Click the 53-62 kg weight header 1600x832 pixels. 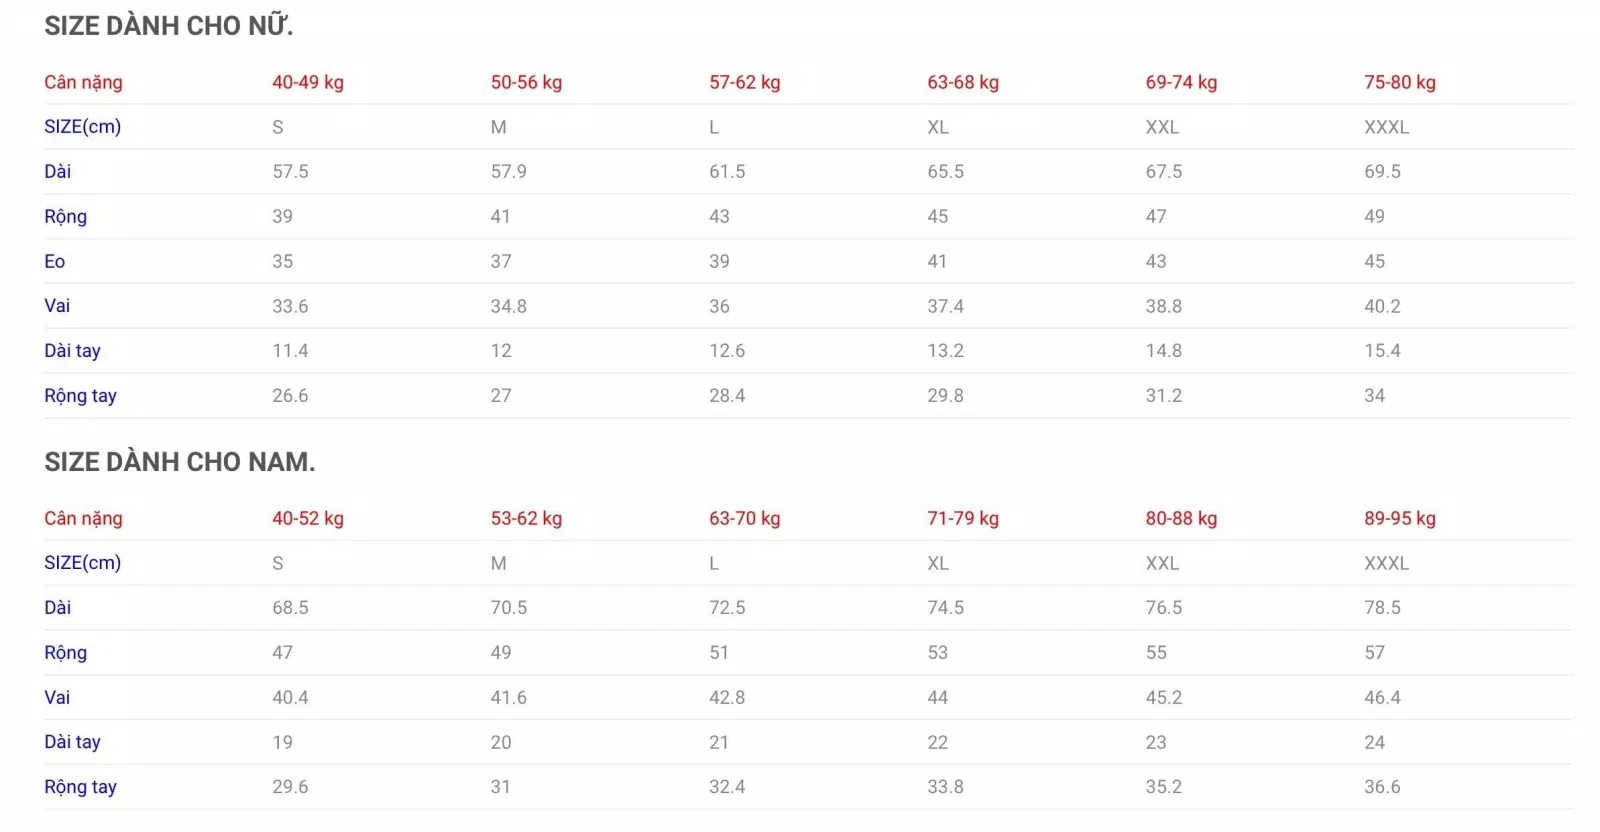coord(526,518)
